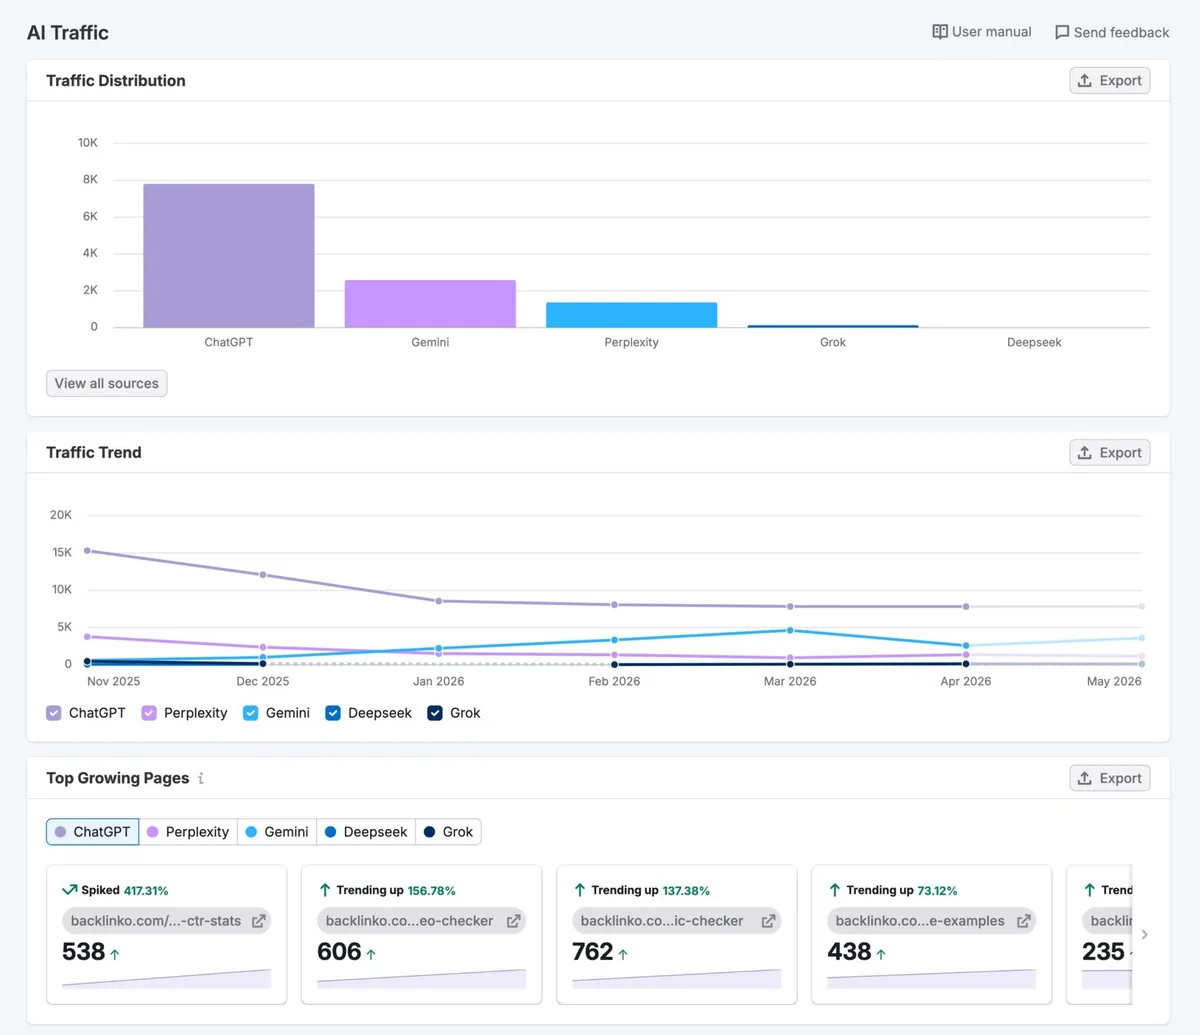Click the May 2026 axis label
Screen dimensions: 1200x1035
pos(1114,681)
